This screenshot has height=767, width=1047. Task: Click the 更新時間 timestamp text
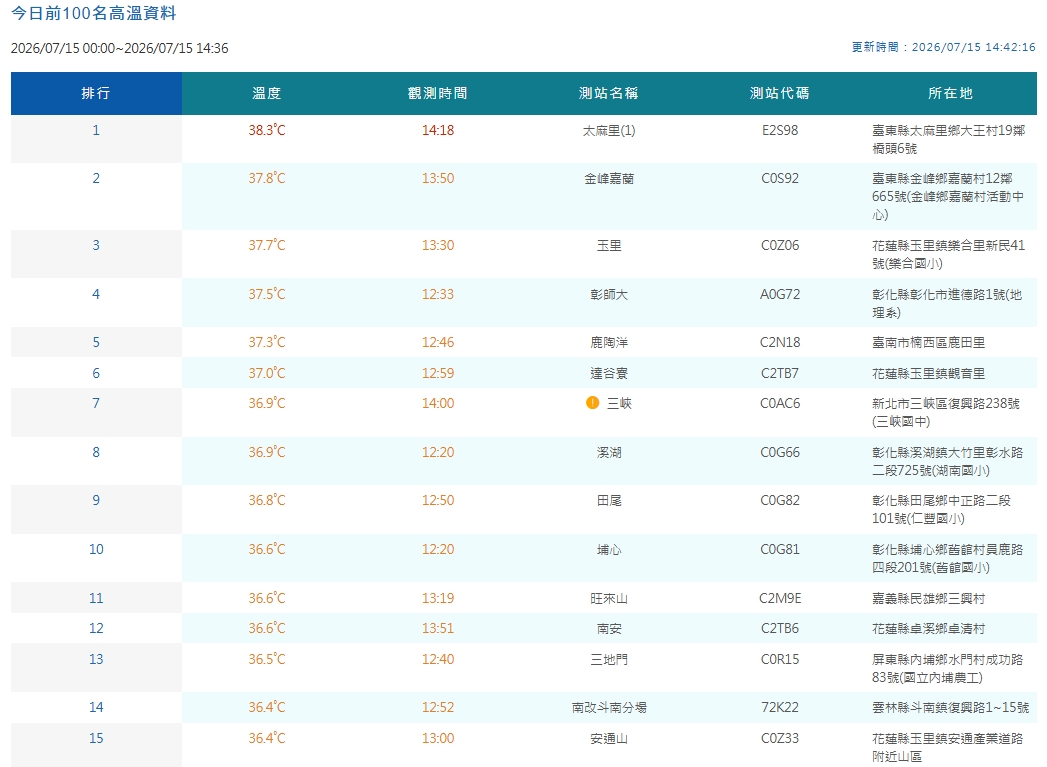point(944,47)
